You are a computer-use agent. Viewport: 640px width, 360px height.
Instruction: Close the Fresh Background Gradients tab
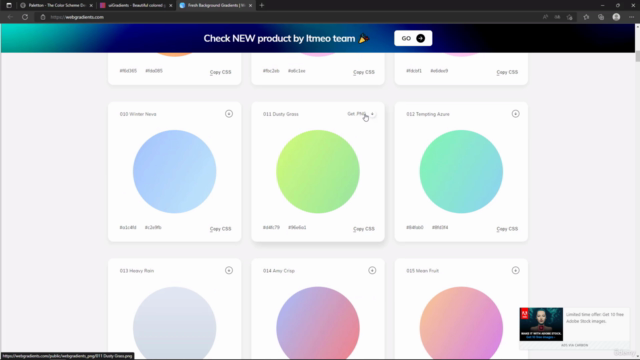[x=250, y=5]
